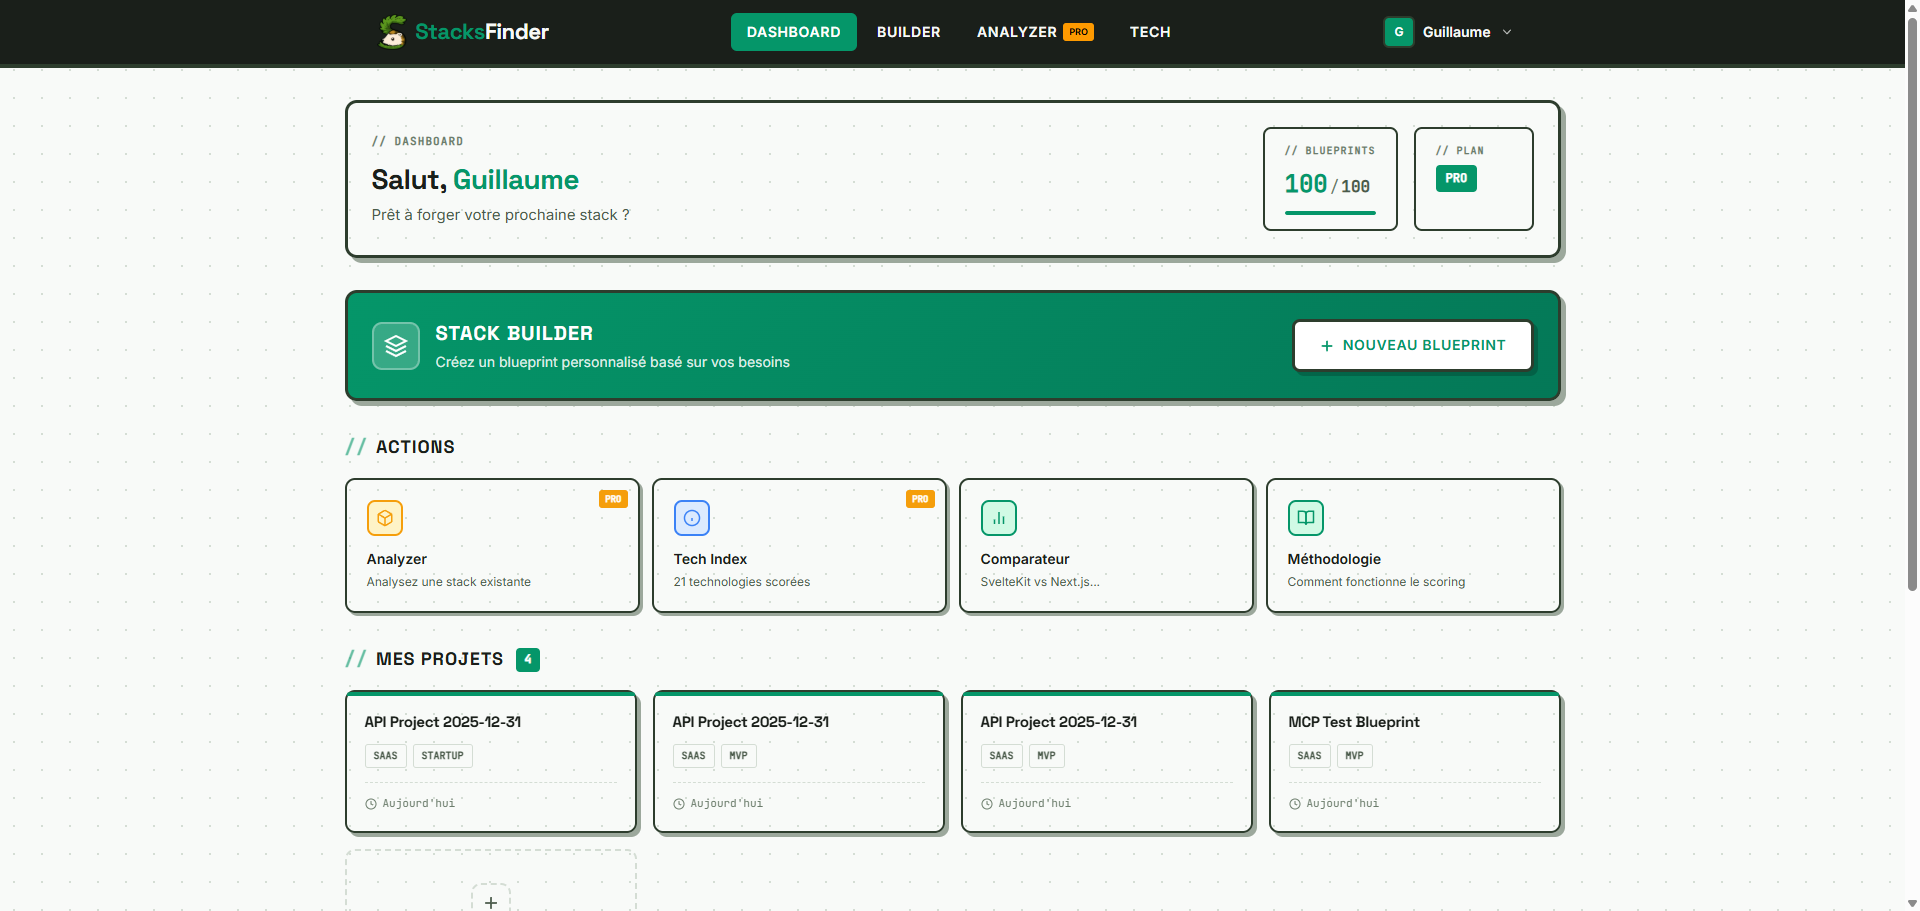Image resolution: width=1920 pixels, height=911 pixels.
Task: Open the Analyzer tab in the navbar
Action: point(1035,32)
